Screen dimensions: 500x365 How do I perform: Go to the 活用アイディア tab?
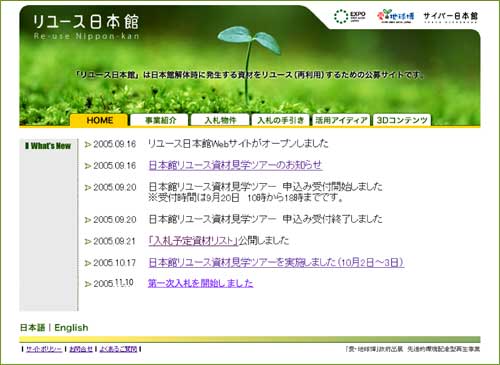pos(341,120)
